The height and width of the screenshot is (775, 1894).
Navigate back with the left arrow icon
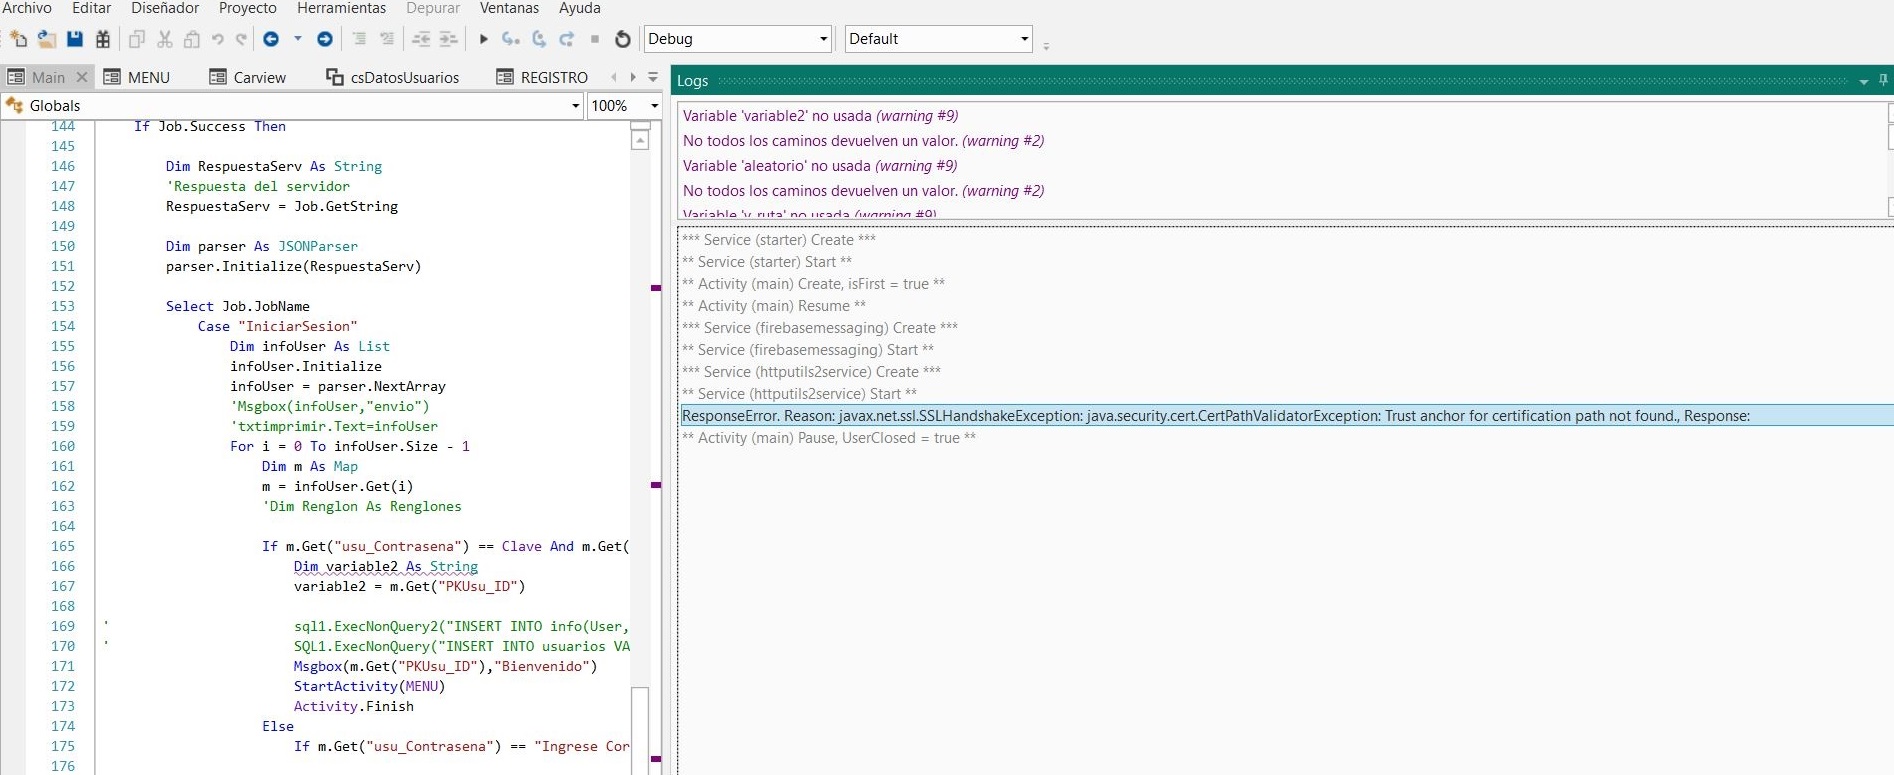pyautogui.click(x=271, y=39)
